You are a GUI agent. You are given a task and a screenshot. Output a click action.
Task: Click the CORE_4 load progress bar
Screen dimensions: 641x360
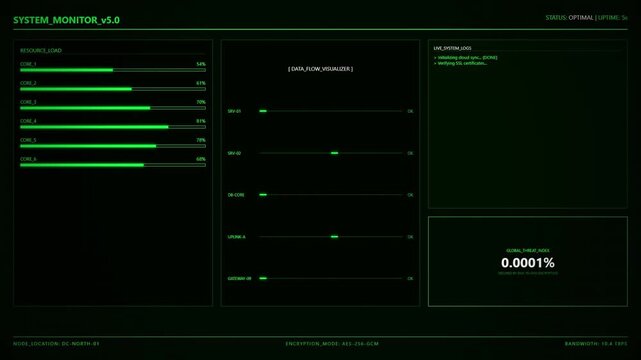pyautogui.click(x=113, y=127)
